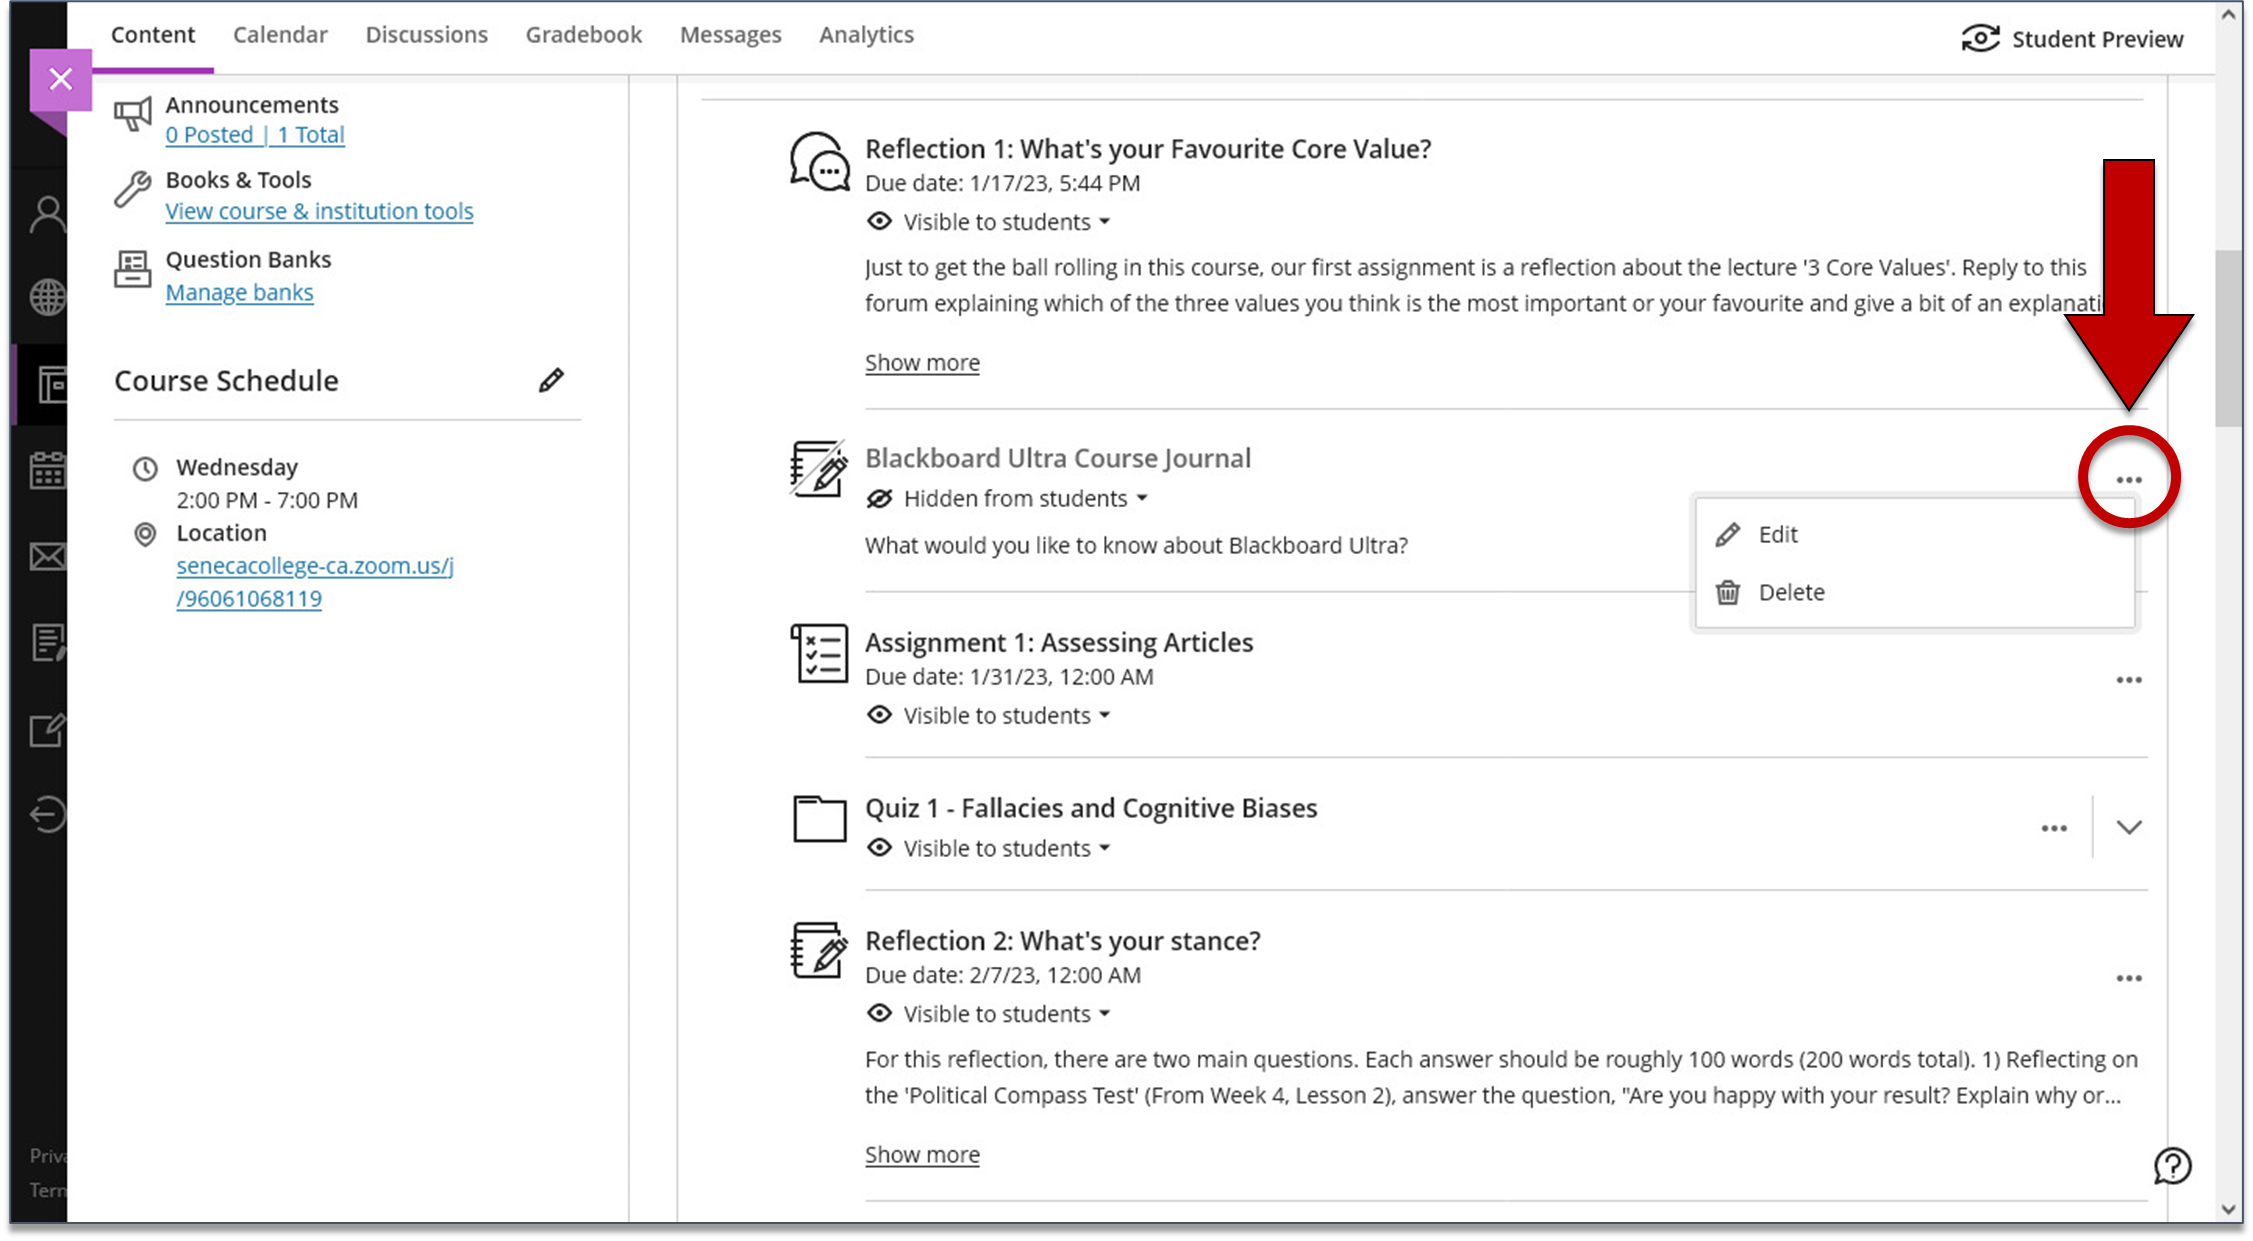
Task: Click the three-dot menu on Reflection 2
Action: coord(2128,977)
